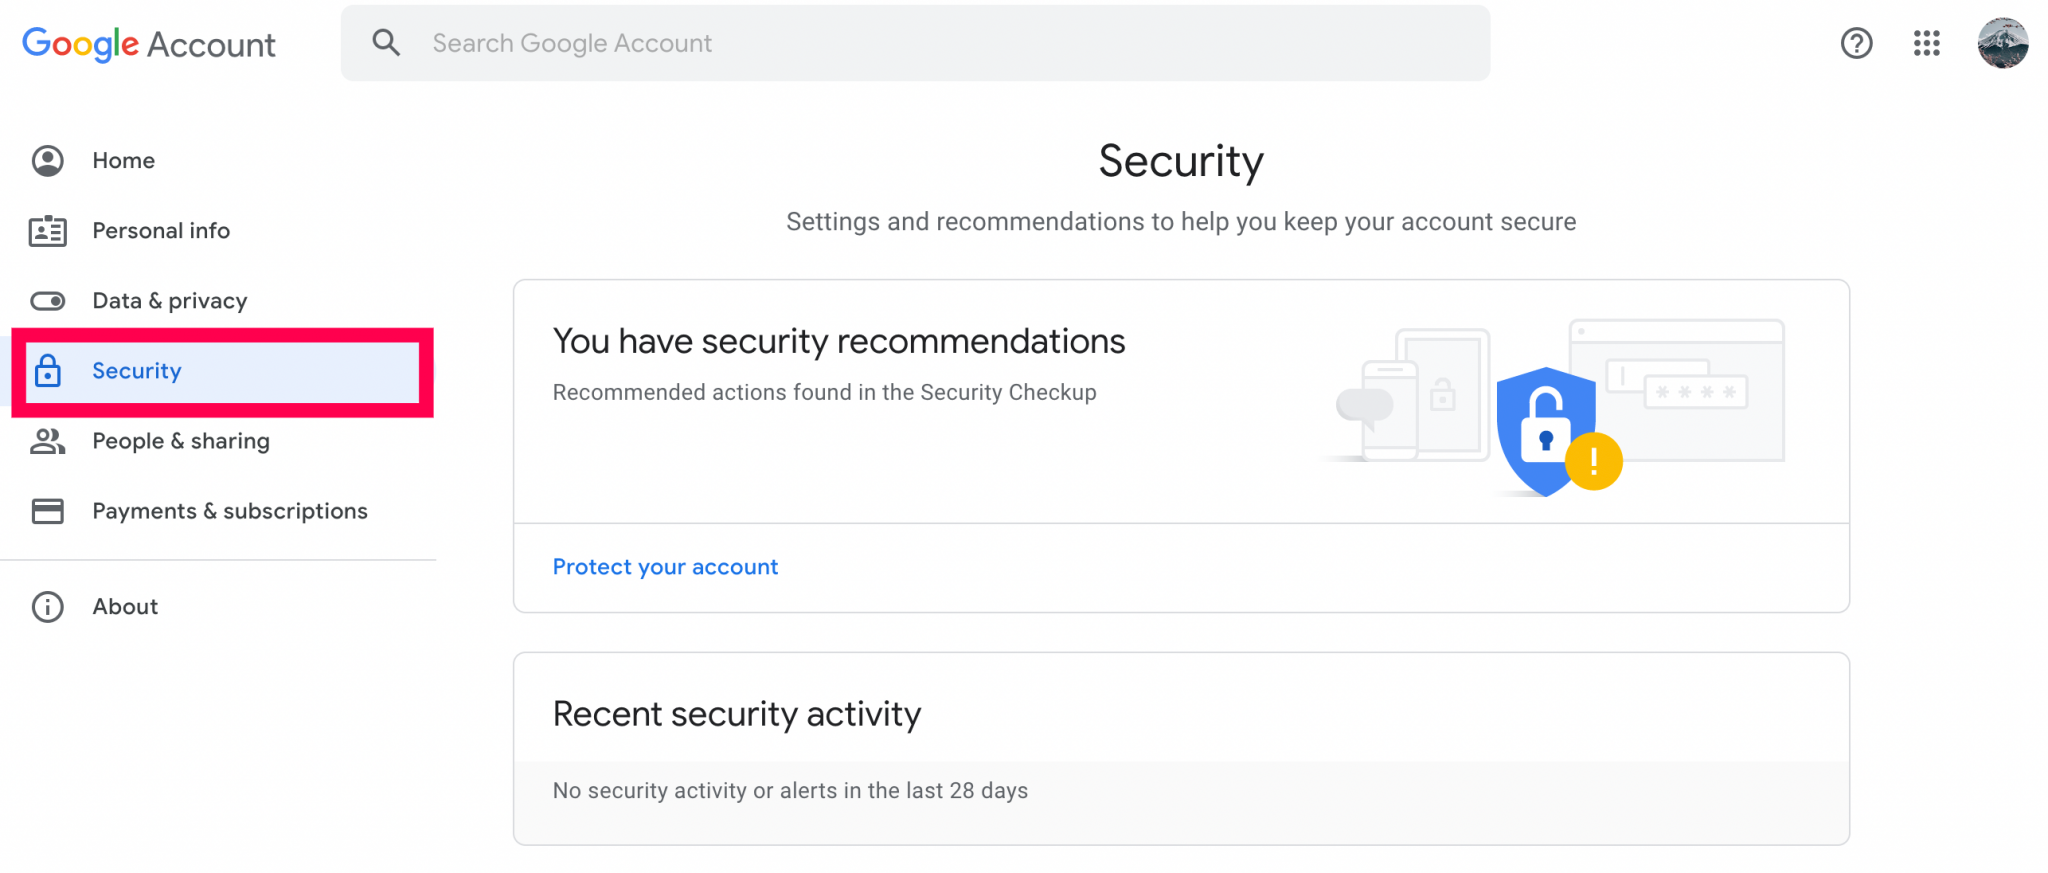Viewport: 2048px width, 873px height.
Task: Open the Home navigation entry
Action: pyautogui.click(x=123, y=160)
